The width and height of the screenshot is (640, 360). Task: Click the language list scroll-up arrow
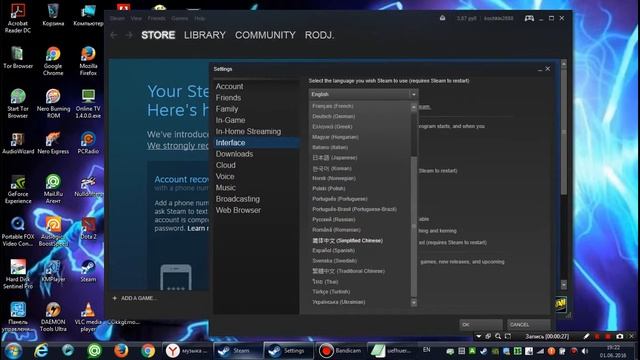pyautogui.click(x=413, y=107)
